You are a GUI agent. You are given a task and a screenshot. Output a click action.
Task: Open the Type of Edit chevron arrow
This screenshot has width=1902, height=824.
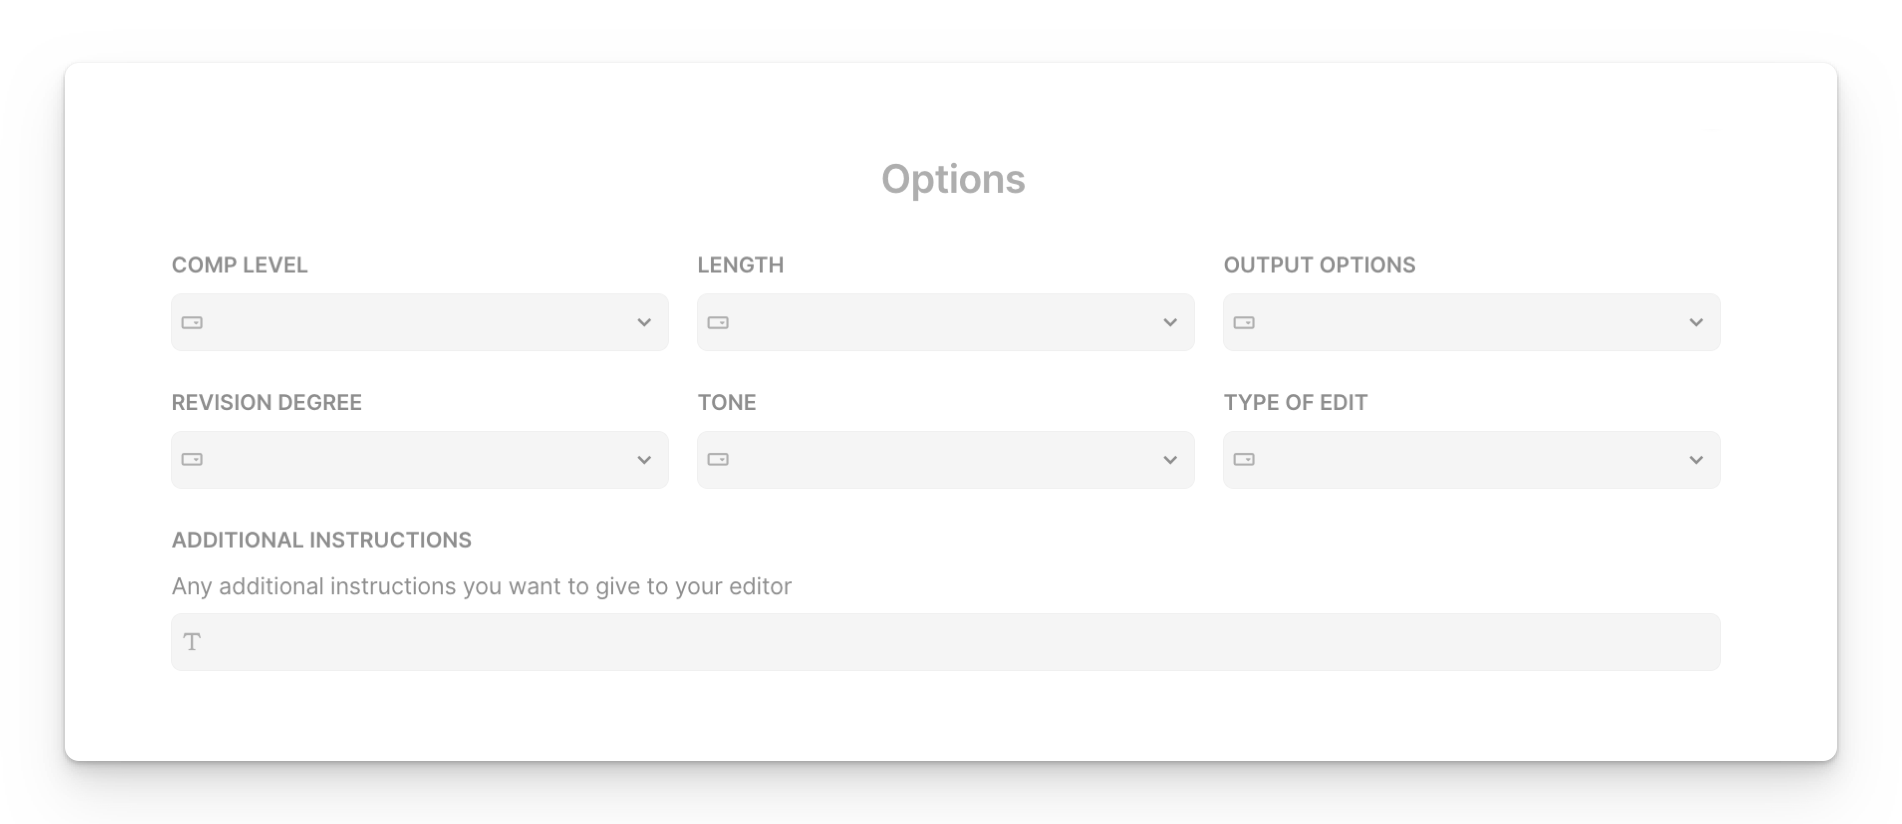click(x=1696, y=460)
